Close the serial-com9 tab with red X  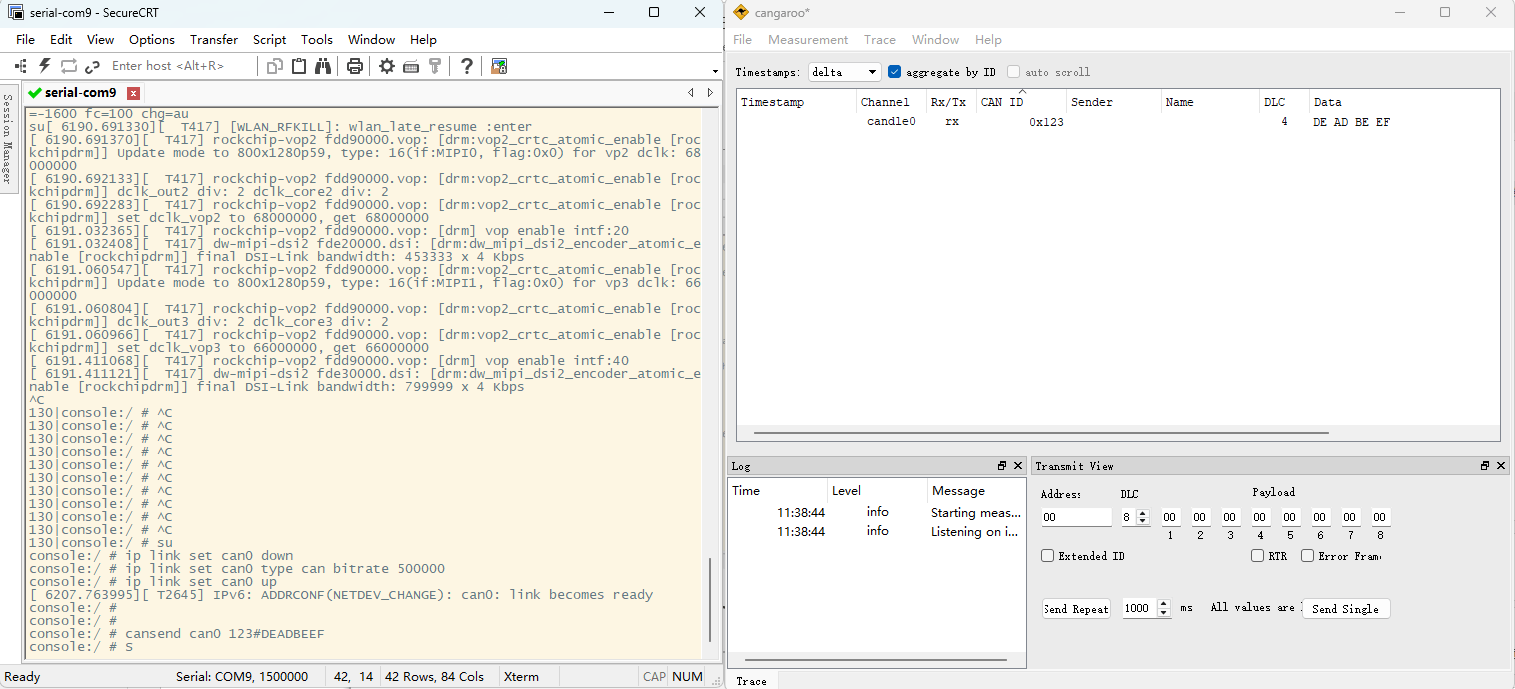133,93
